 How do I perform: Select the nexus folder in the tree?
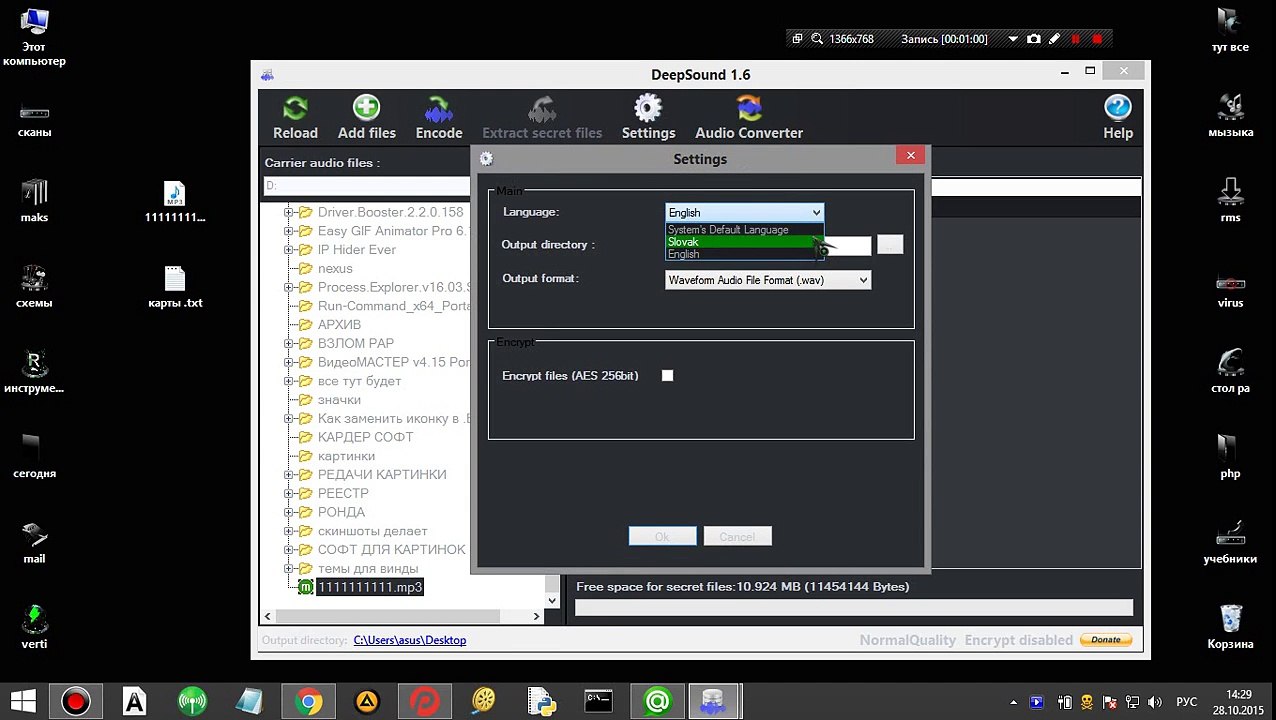(335, 268)
